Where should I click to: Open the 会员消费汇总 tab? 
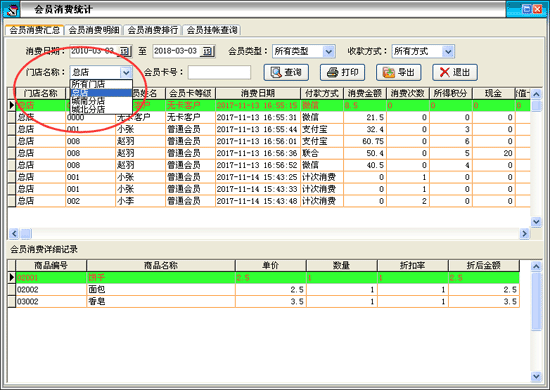34,30
